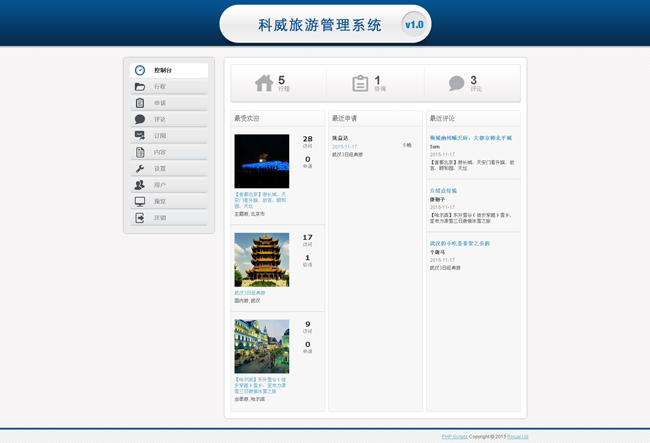Click the blue-lit night building thumbnail
The height and width of the screenshot is (443, 650).
click(x=262, y=161)
